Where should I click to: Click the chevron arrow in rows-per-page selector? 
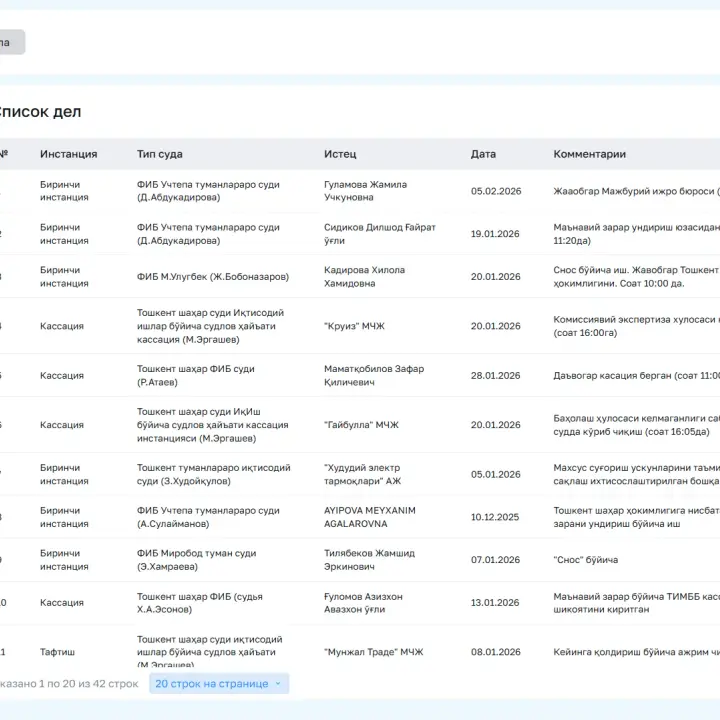click(278, 684)
